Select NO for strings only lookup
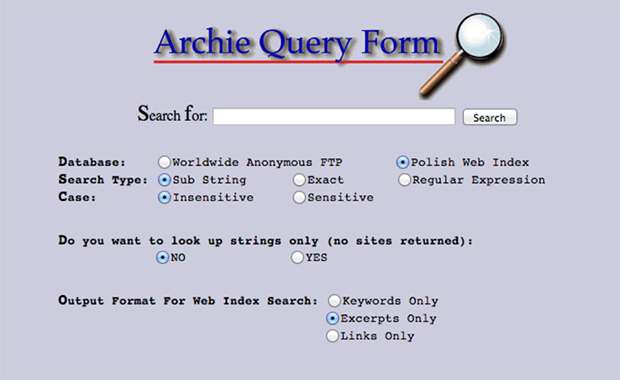Viewport: 620px width, 380px height. [163, 257]
